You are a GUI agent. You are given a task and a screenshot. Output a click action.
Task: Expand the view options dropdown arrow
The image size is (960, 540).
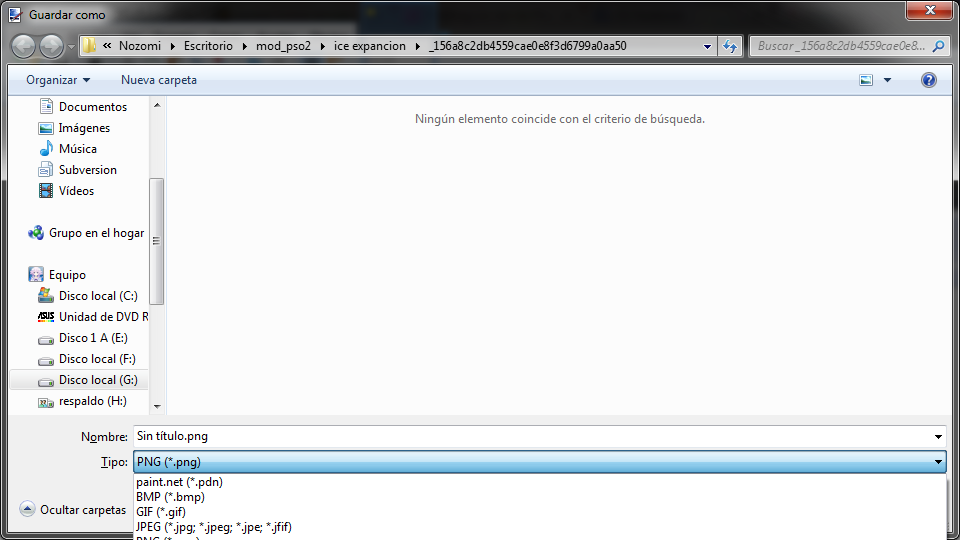click(x=887, y=80)
